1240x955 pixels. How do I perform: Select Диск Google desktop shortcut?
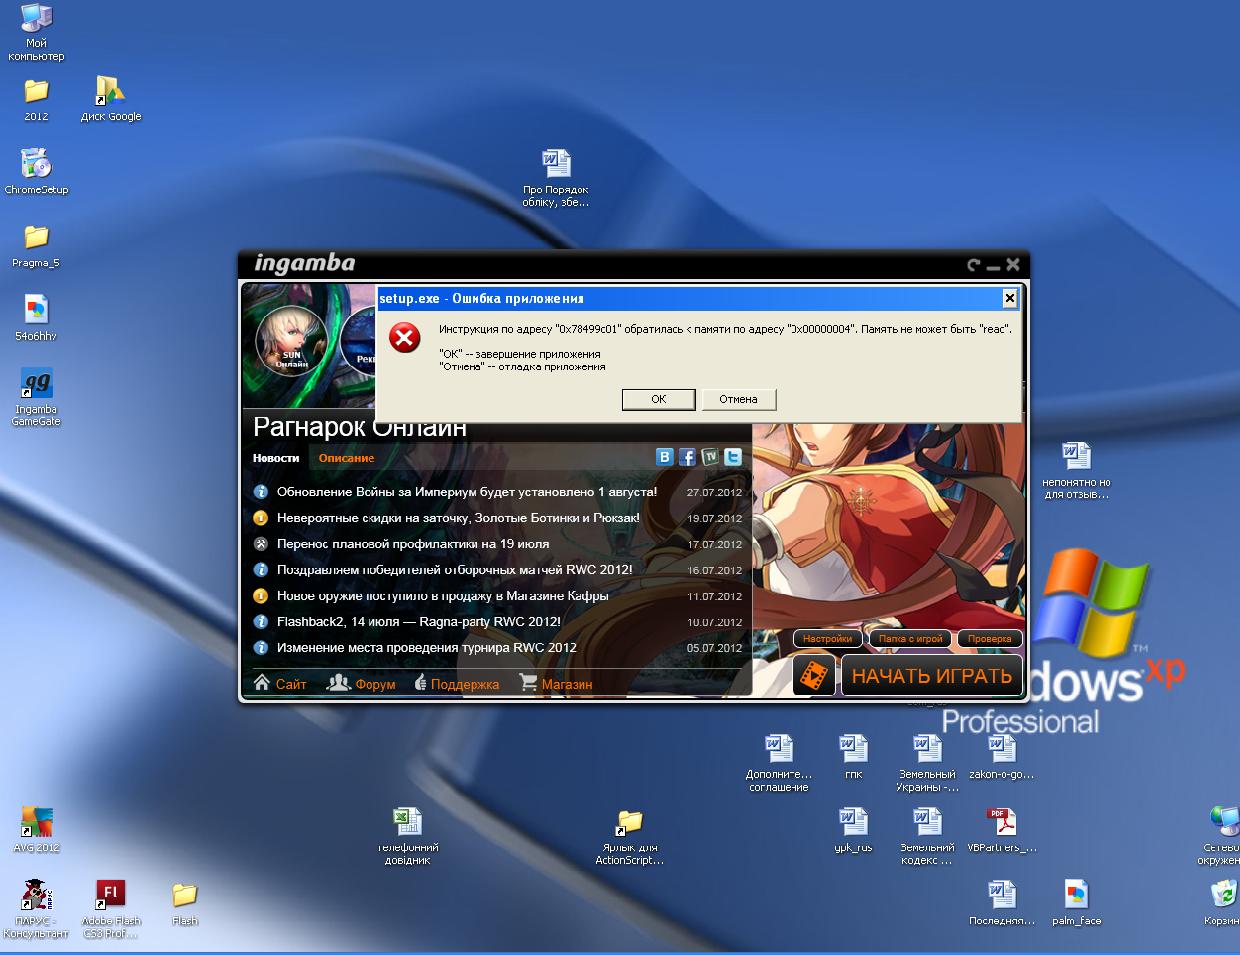click(x=111, y=100)
